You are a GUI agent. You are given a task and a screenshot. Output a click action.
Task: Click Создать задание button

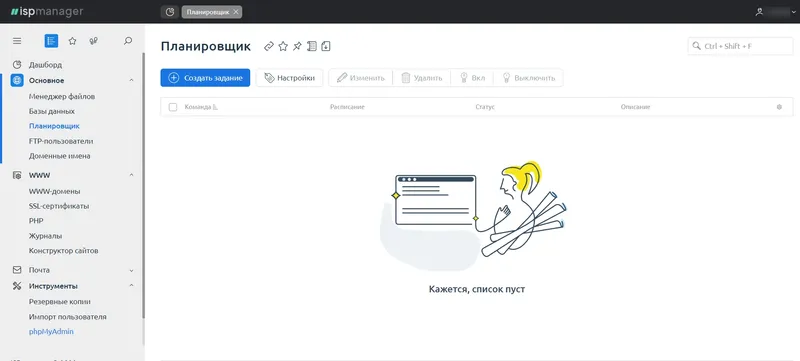(x=205, y=78)
